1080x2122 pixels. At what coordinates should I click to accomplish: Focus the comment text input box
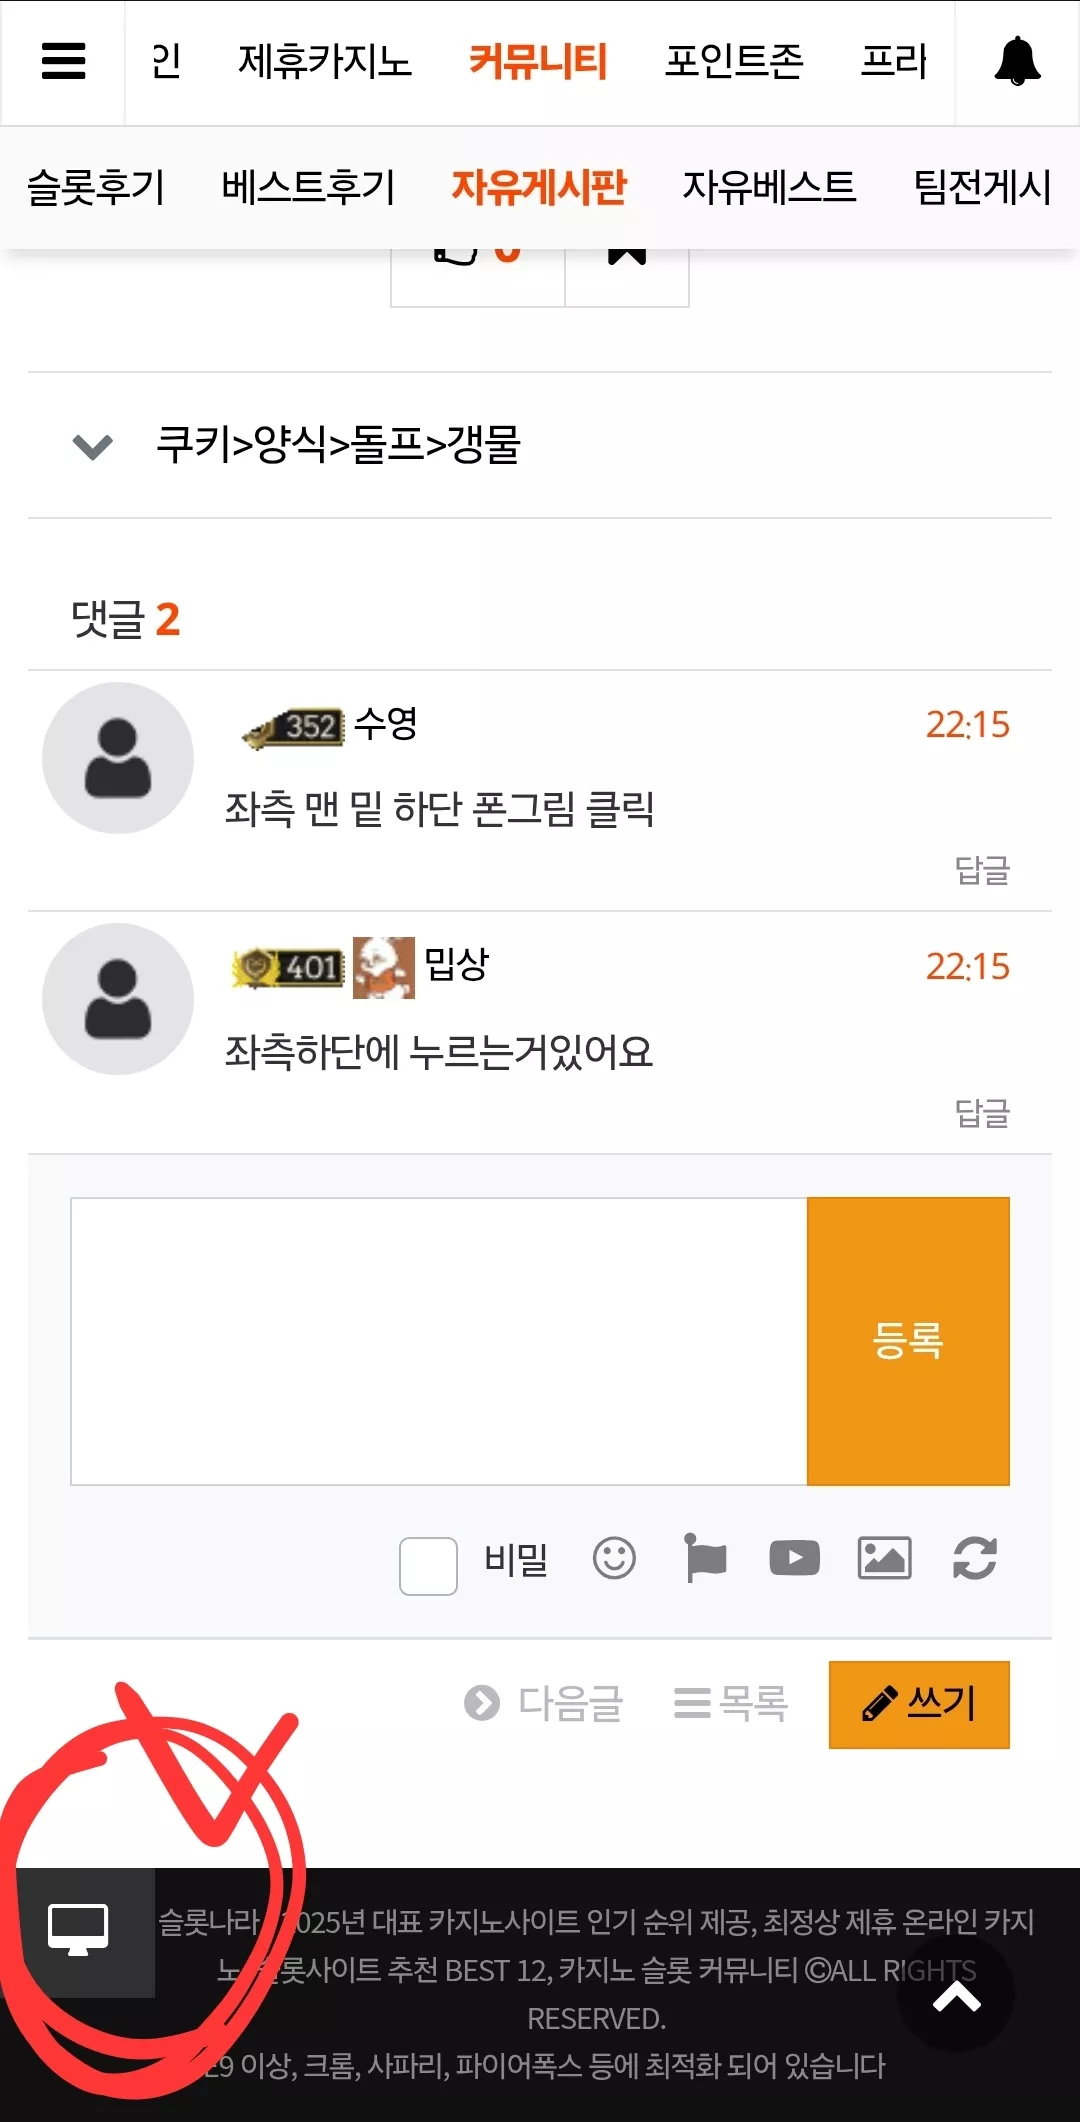[439, 1341]
